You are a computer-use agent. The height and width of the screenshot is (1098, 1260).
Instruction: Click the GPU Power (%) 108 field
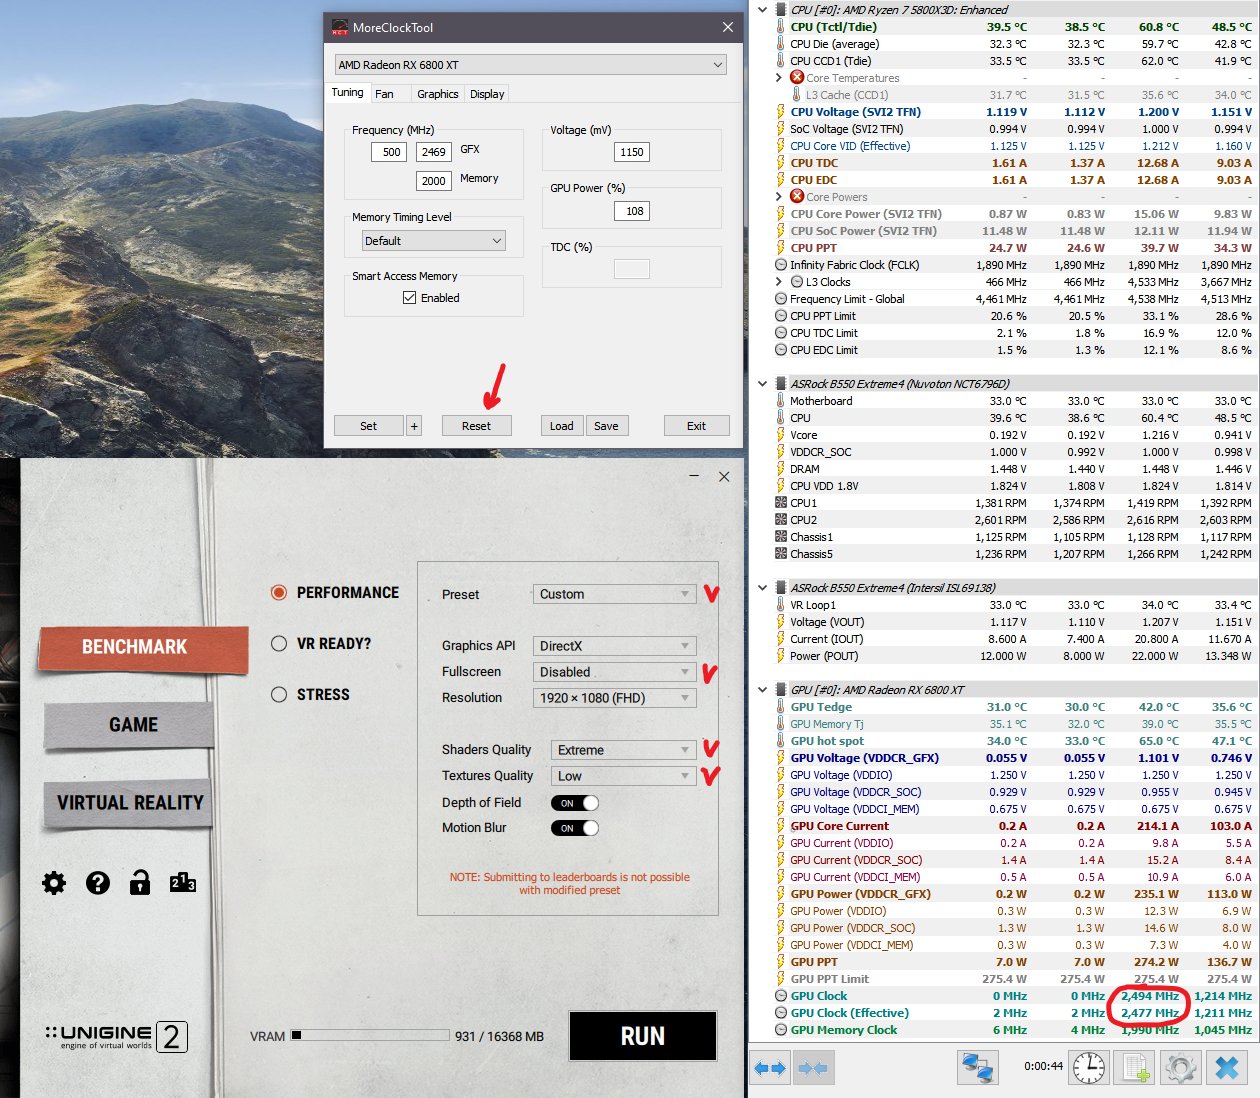[632, 211]
